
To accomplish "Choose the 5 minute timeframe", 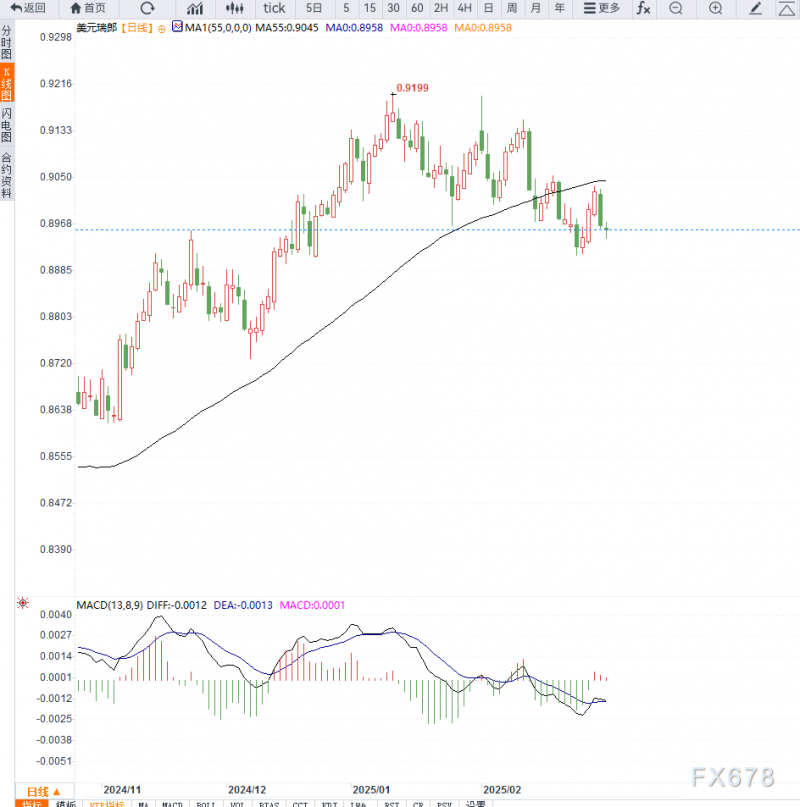I will [346, 8].
